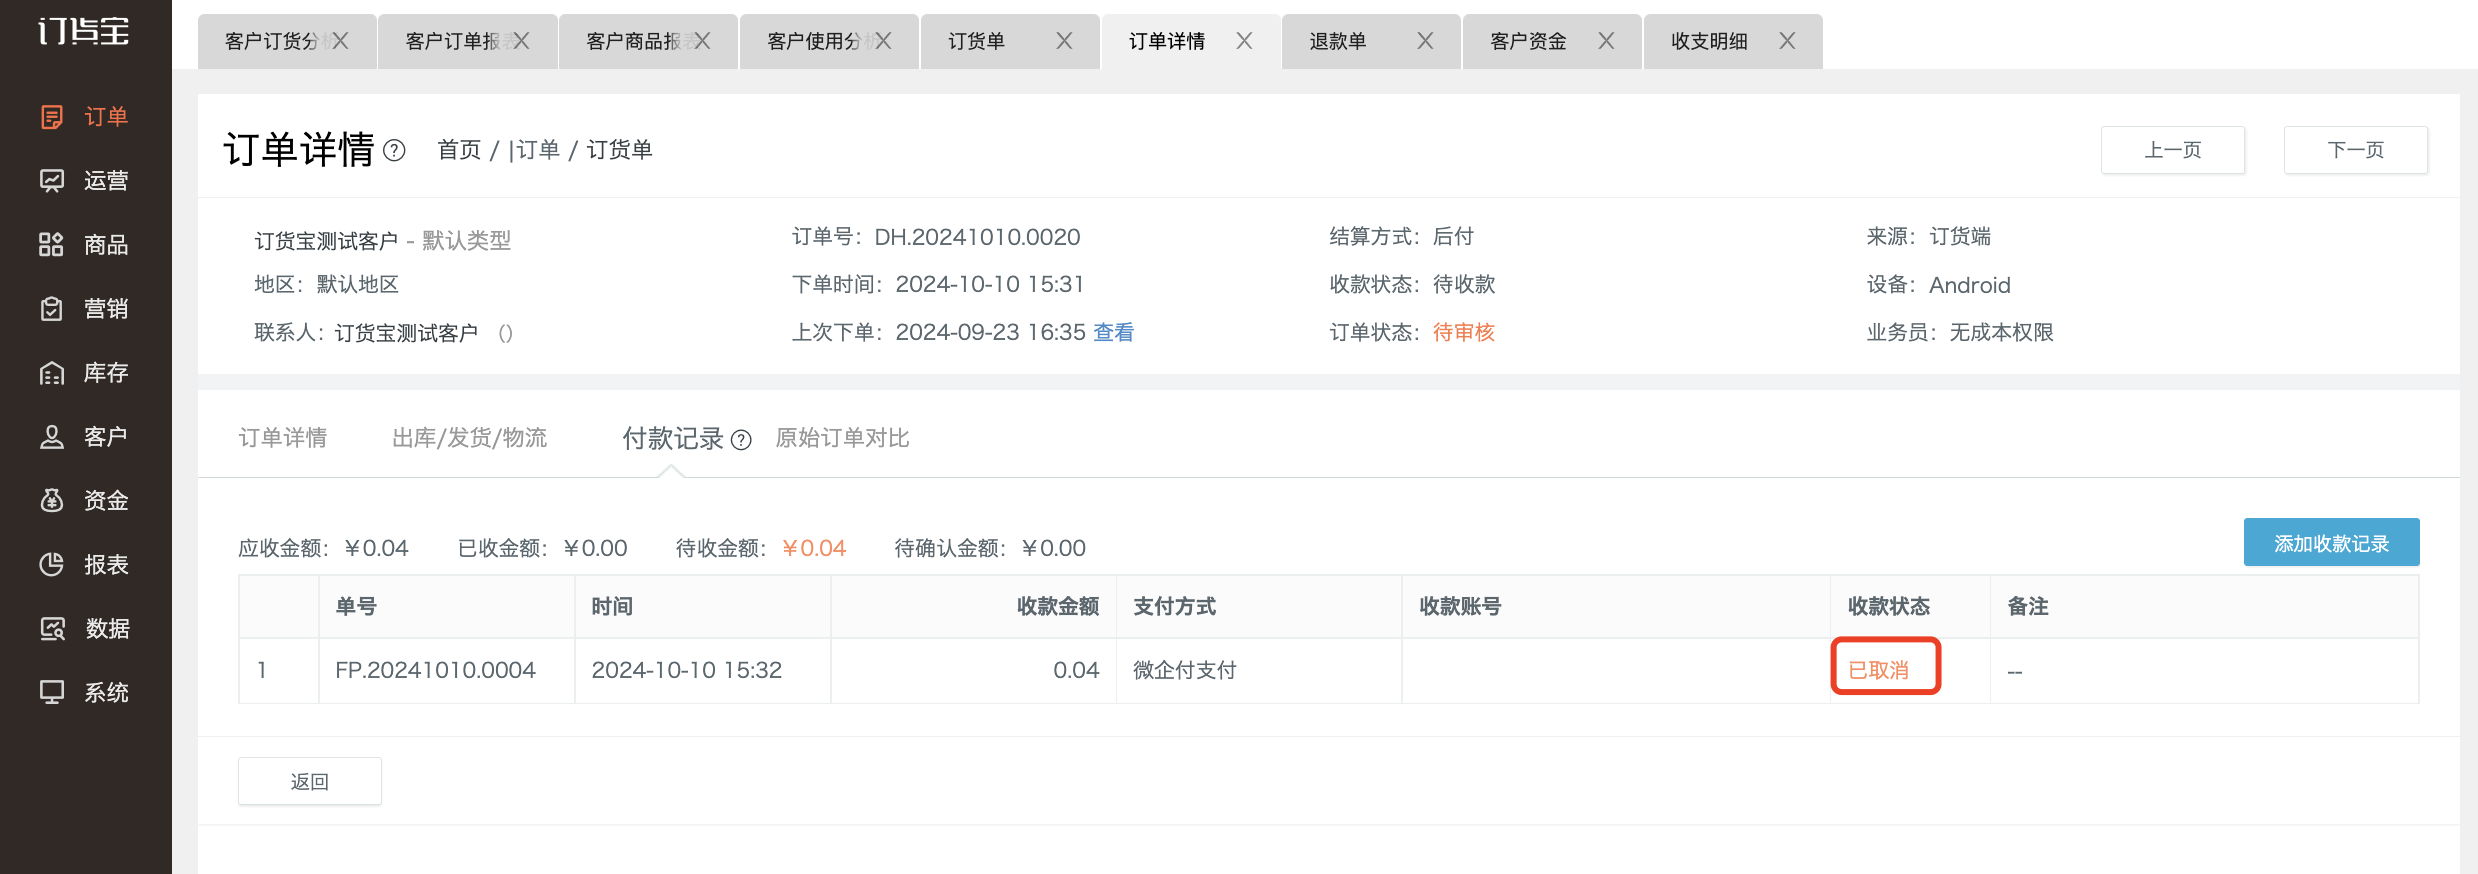Click the 设备 Android value

click(1970, 285)
